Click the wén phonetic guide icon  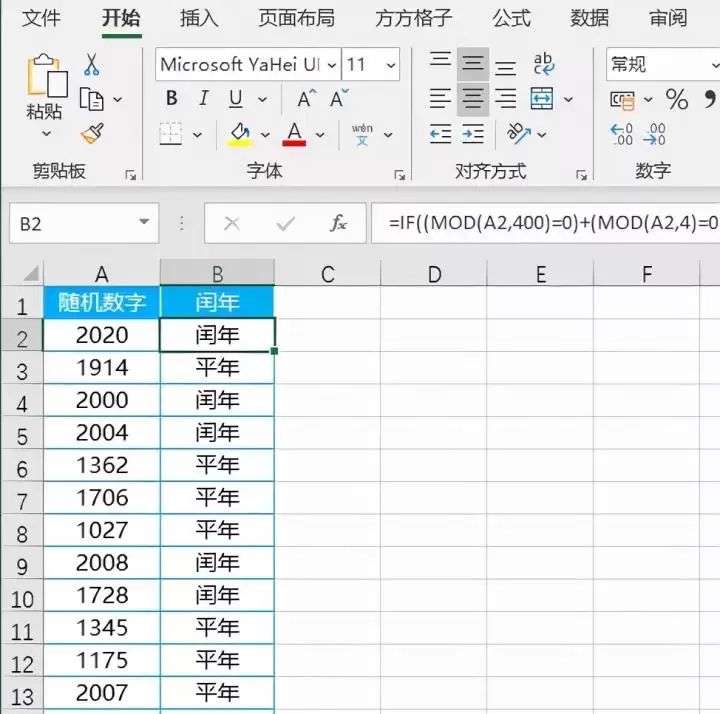(362, 134)
